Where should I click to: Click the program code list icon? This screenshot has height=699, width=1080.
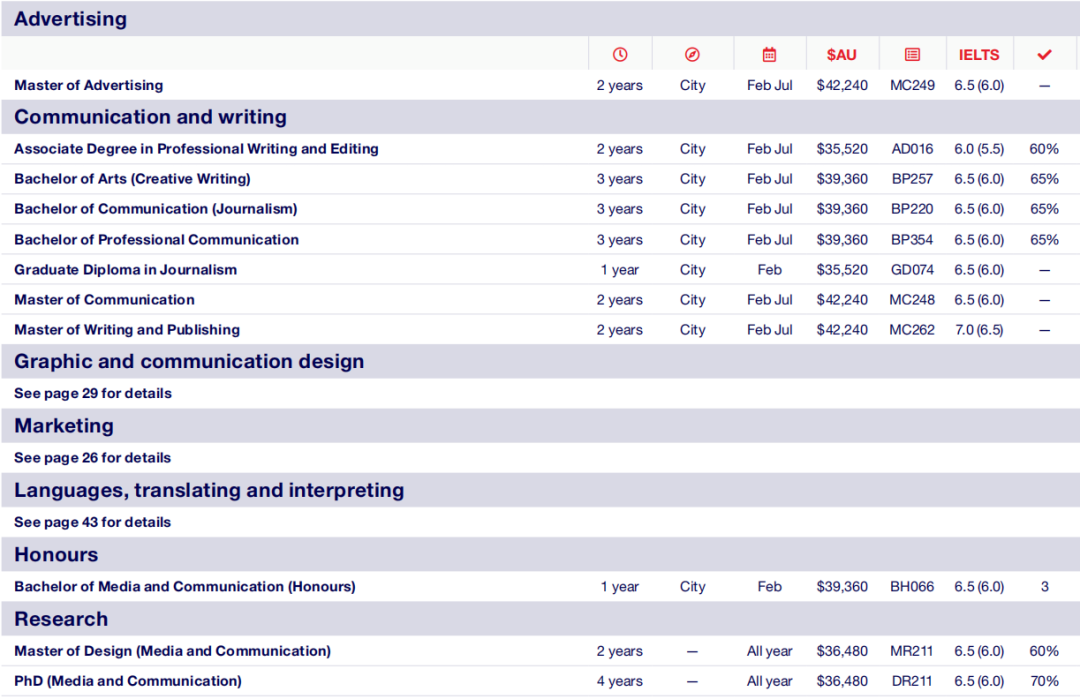coord(912,54)
